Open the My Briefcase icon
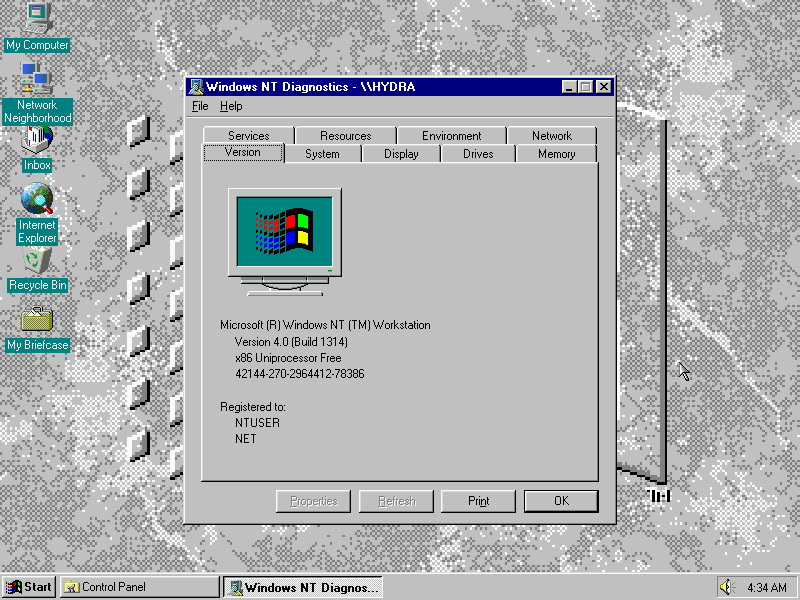This screenshot has height=600, width=800. [x=37, y=321]
